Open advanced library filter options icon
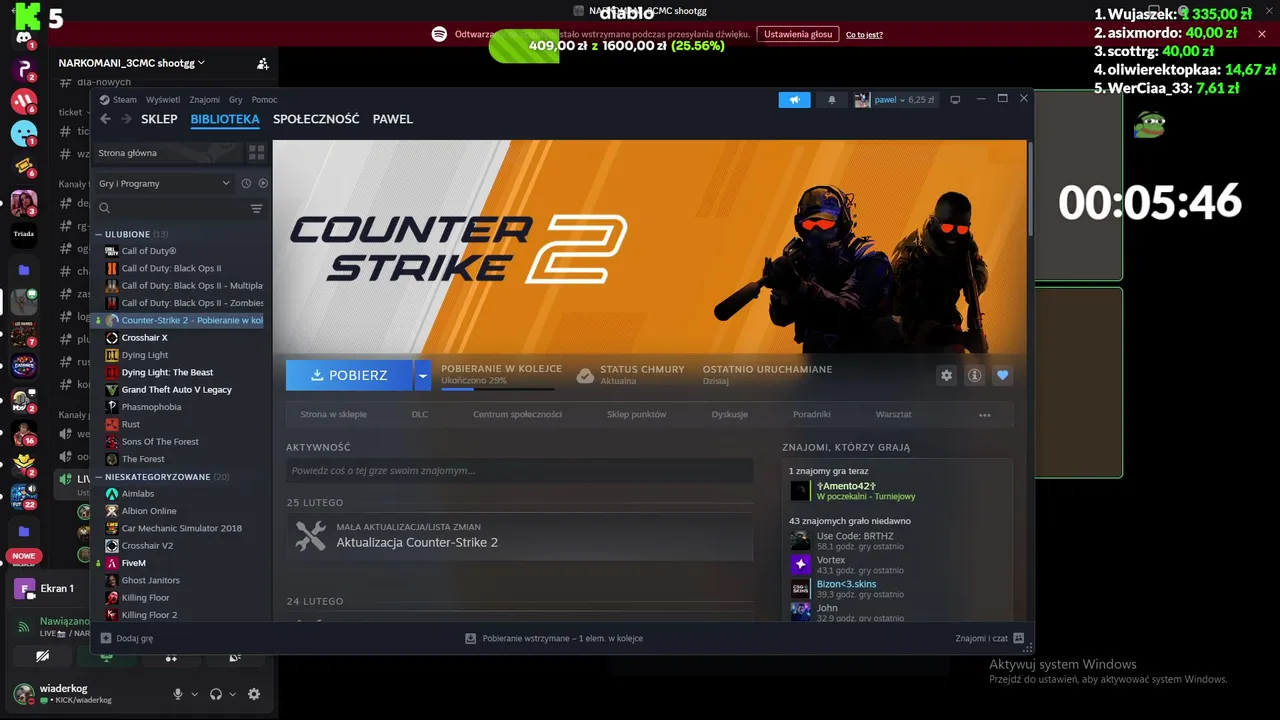The width and height of the screenshot is (1280, 720). 256,208
